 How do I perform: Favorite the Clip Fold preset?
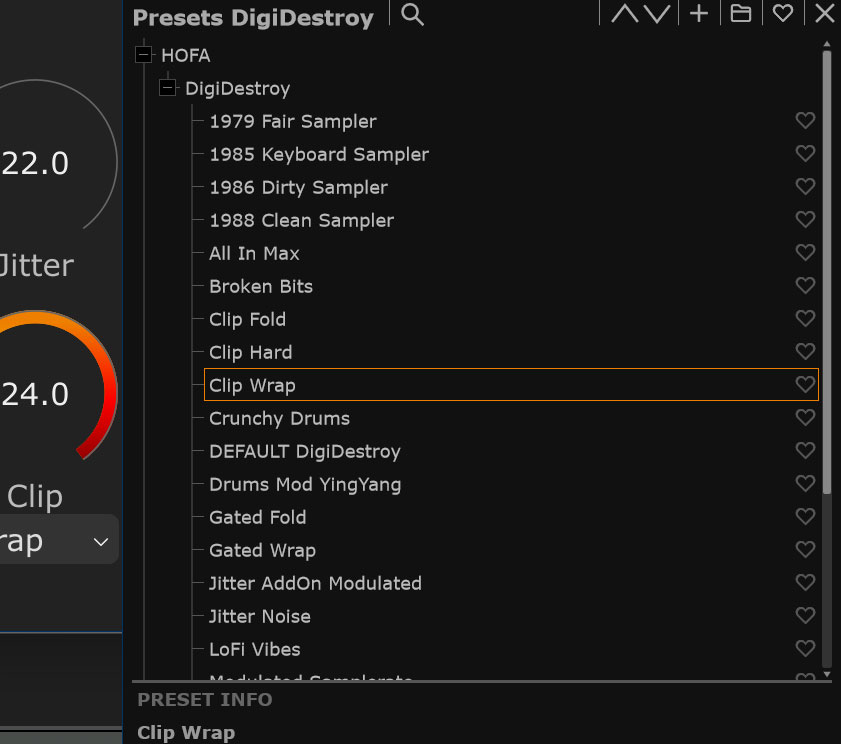coord(805,318)
